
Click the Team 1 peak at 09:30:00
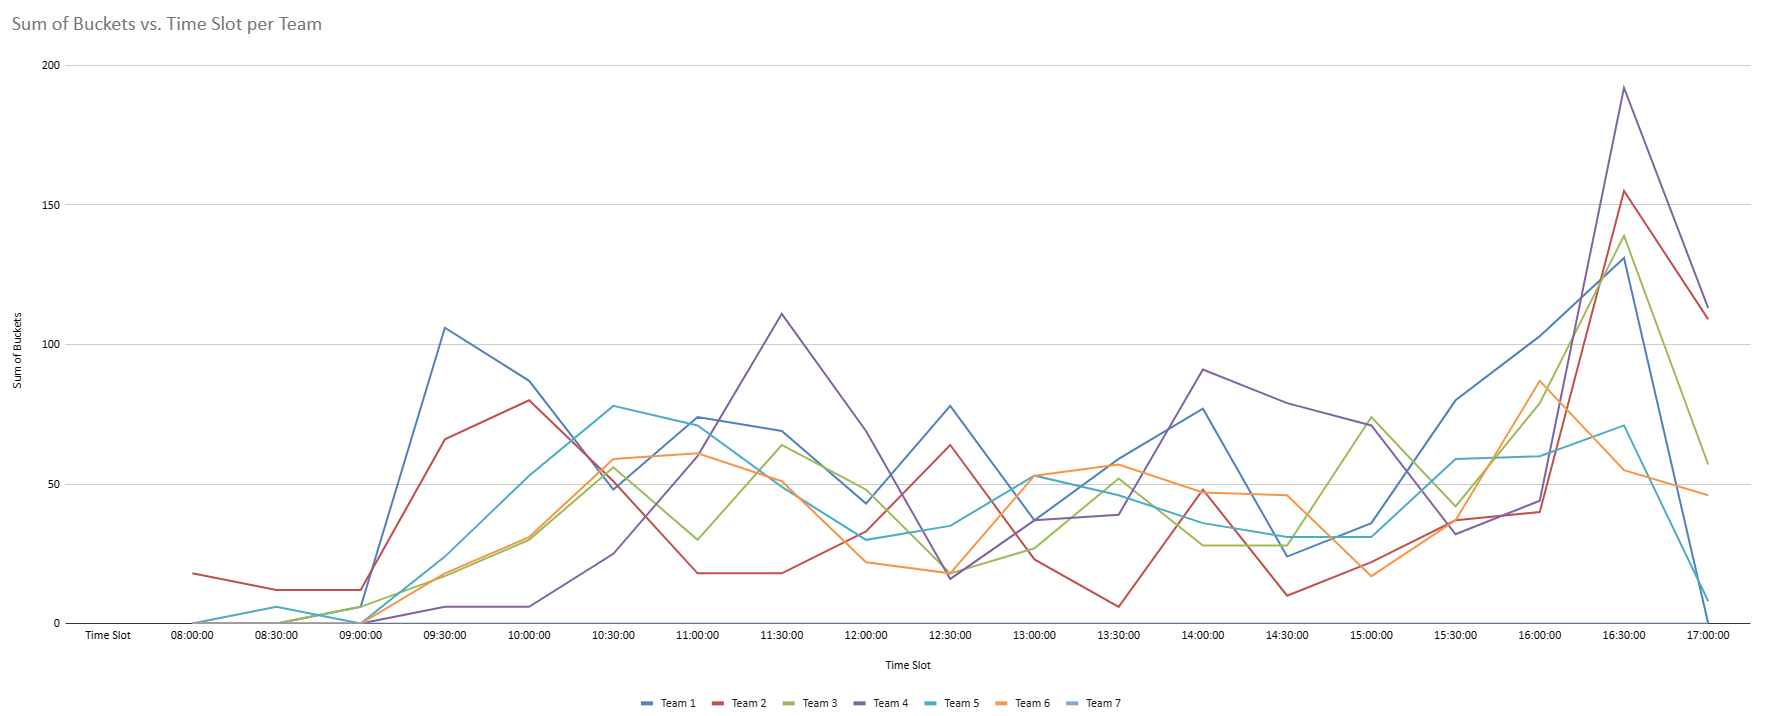pyautogui.click(x=445, y=328)
